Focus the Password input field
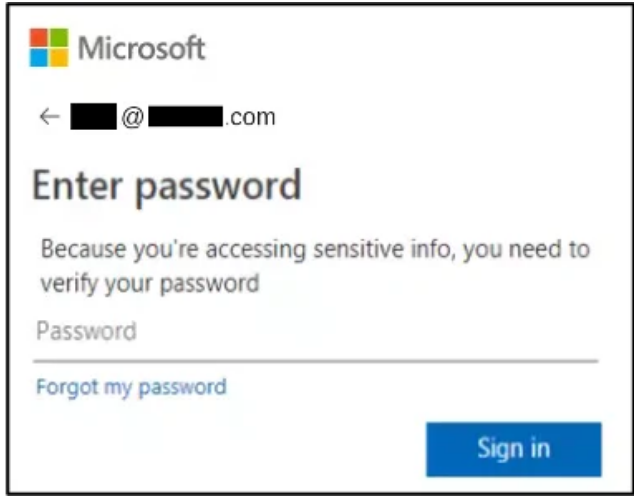 click(316, 332)
